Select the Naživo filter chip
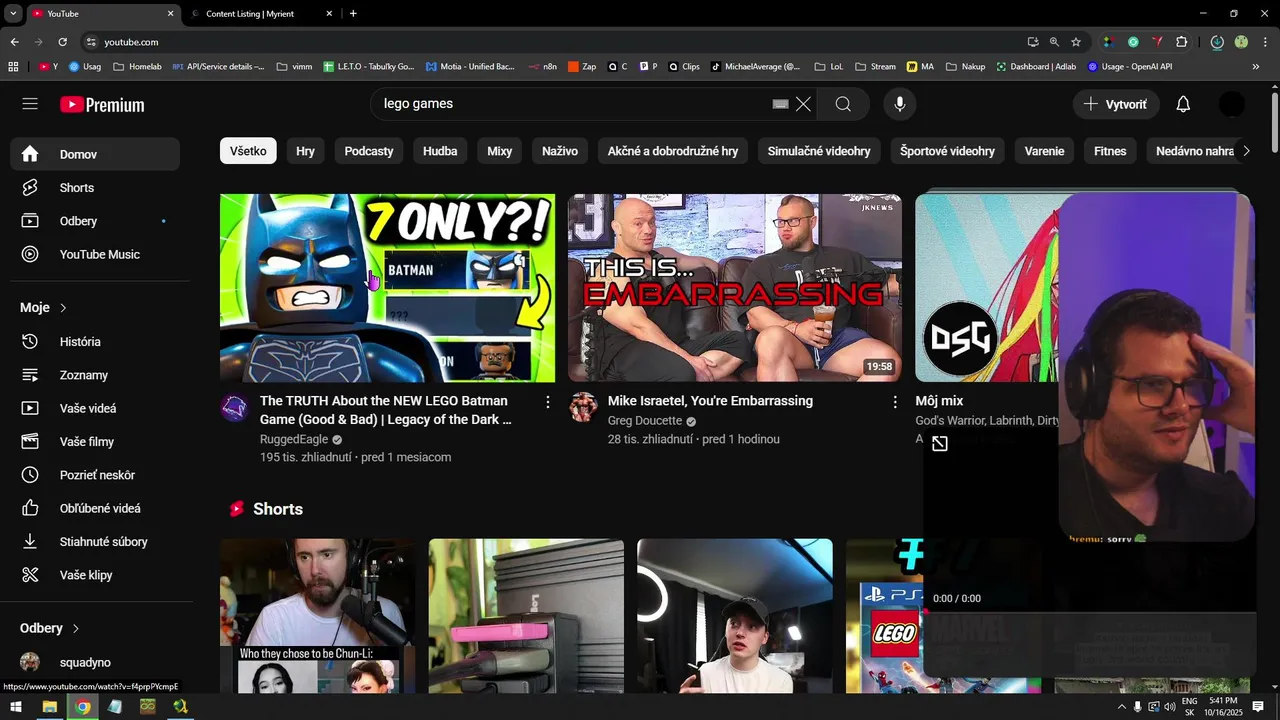 (x=560, y=151)
